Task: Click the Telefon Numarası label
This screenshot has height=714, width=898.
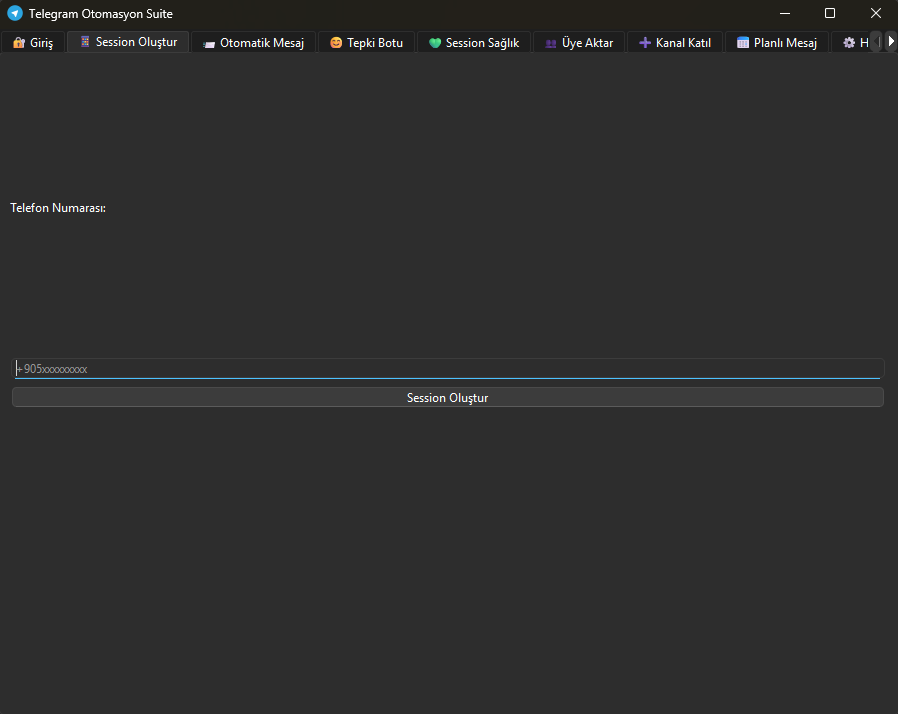Action: (x=58, y=208)
